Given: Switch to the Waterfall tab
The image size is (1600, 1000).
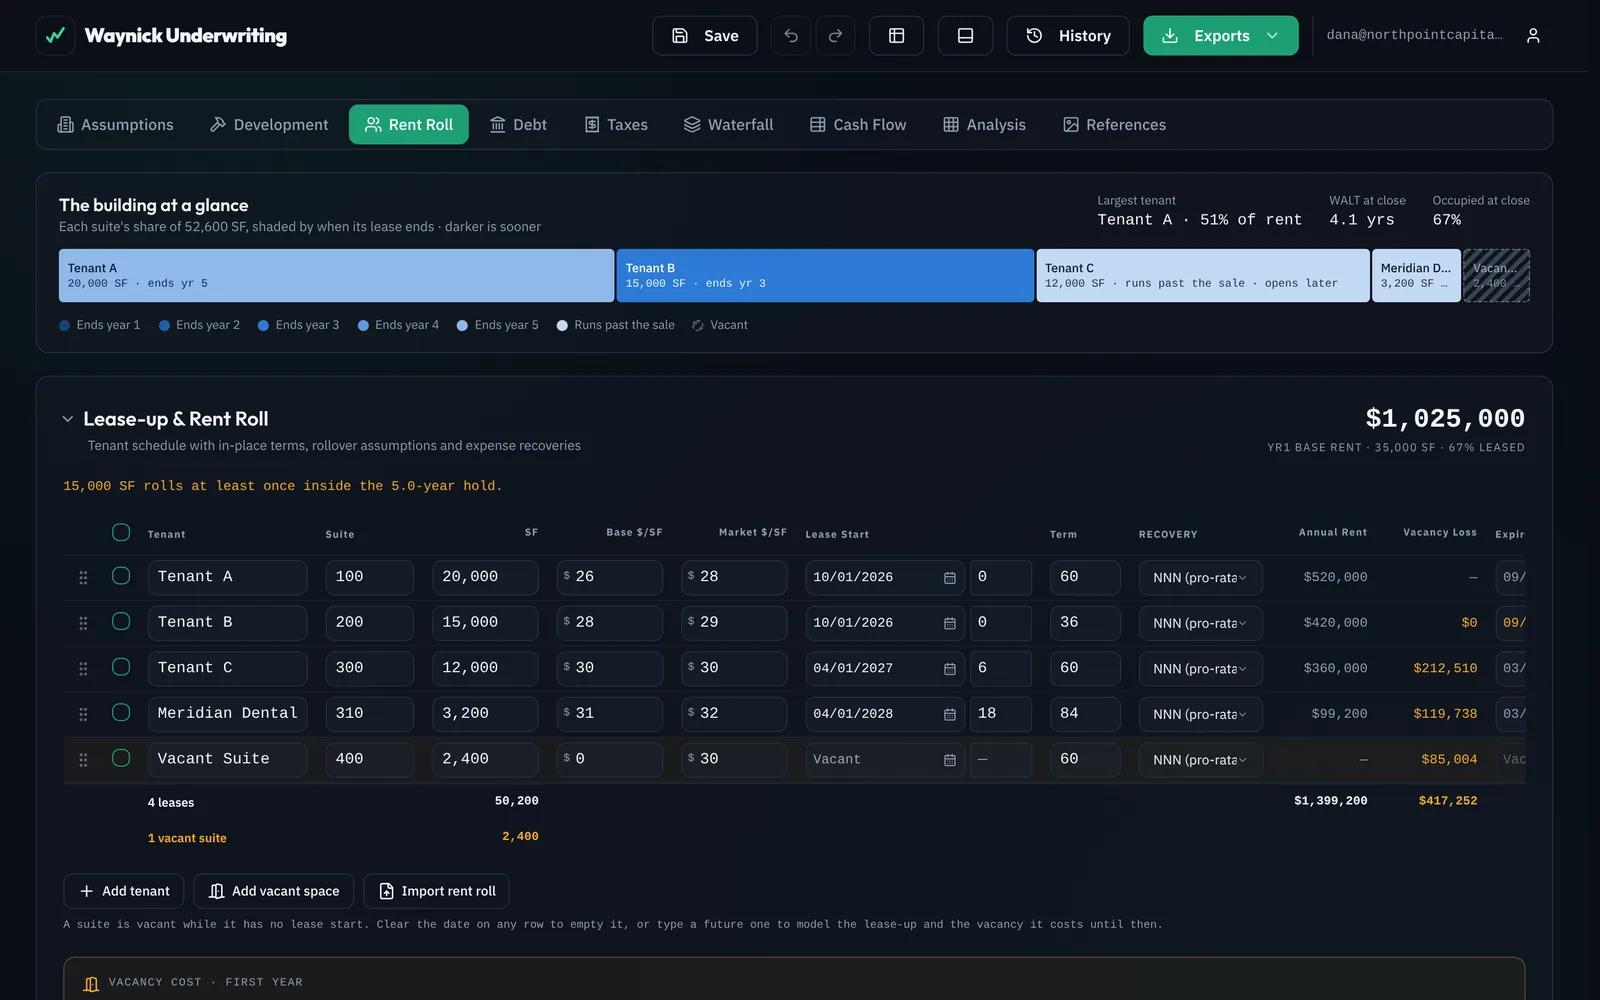Looking at the screenshot, I should coord(729,125).
